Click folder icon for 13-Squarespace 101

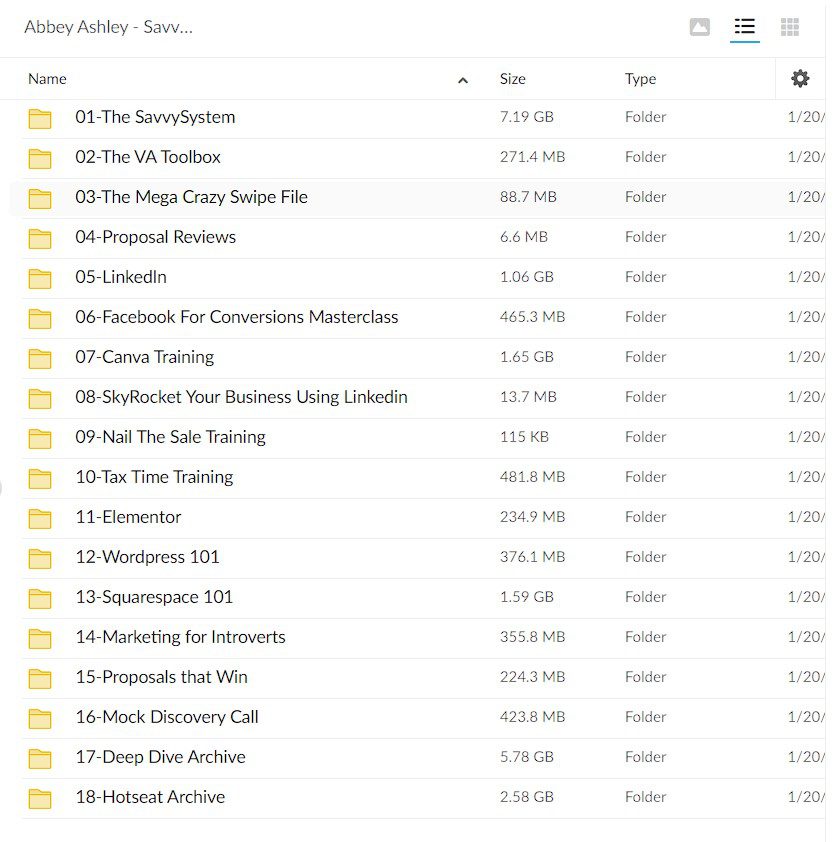pos(40,598)
